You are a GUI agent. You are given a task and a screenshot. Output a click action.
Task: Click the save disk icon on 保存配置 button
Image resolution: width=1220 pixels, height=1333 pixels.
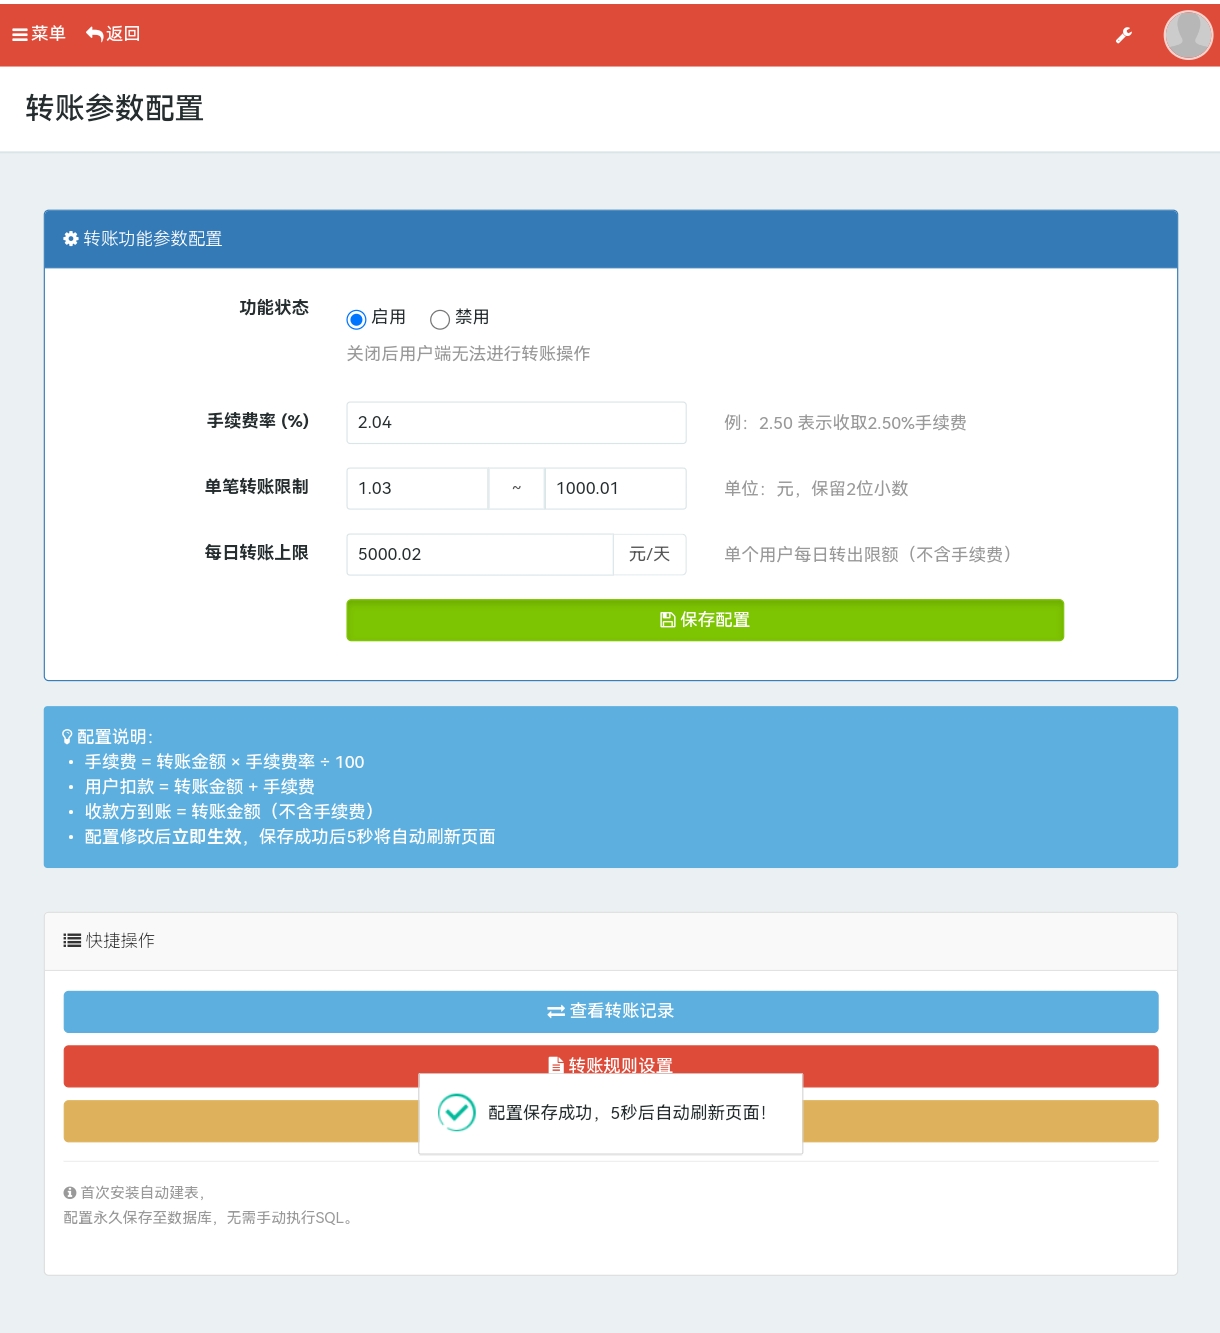(x=666, y=619)
